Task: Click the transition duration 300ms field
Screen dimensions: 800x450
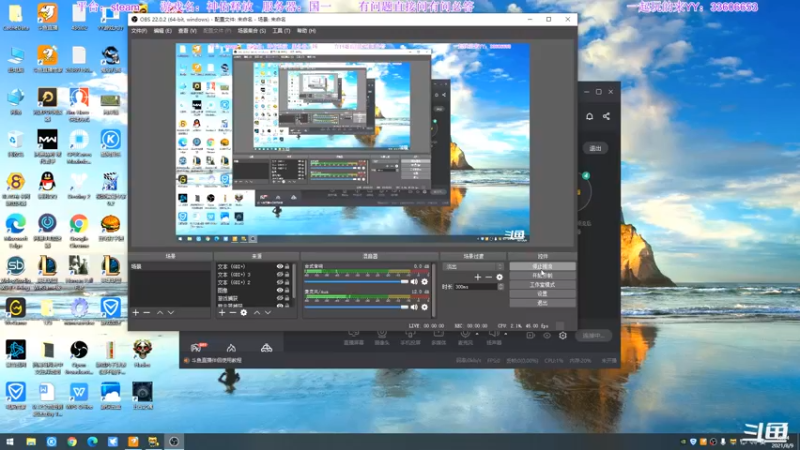Action: 475,287
